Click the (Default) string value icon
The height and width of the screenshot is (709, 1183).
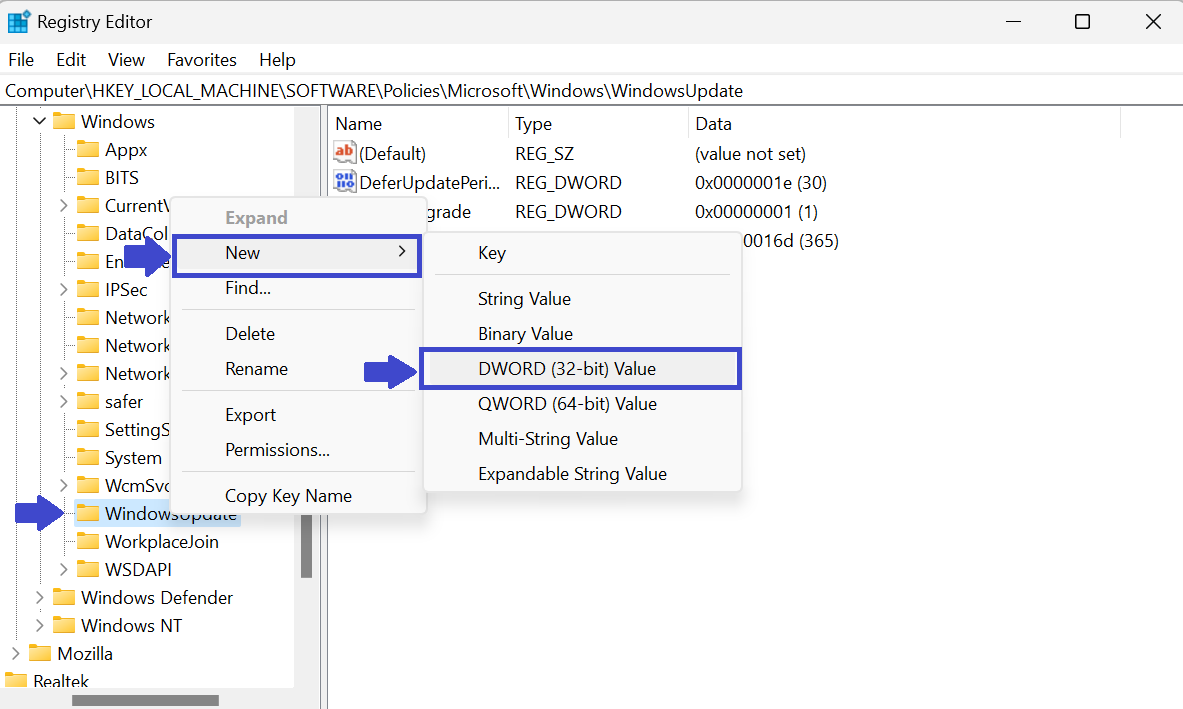(x=345, y=154)
